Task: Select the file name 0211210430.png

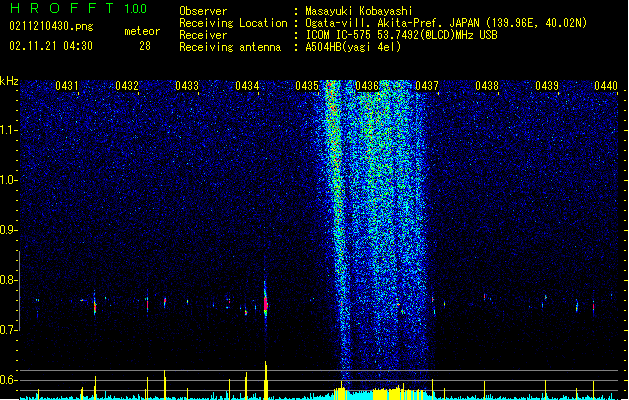Action: tap(51, 26)
